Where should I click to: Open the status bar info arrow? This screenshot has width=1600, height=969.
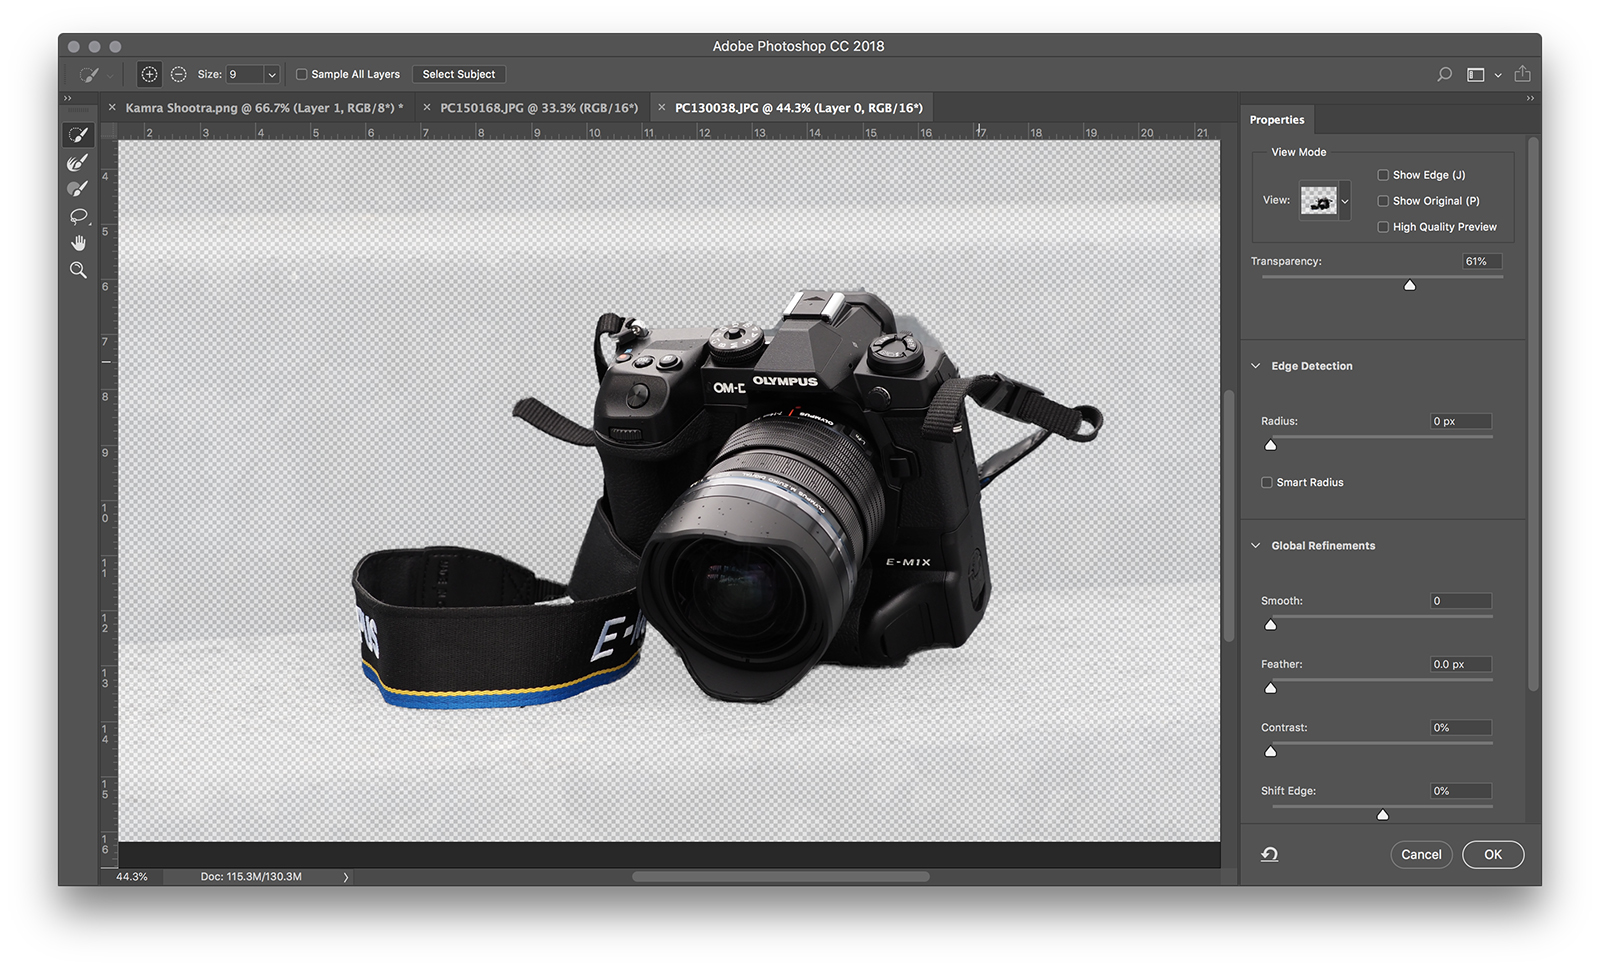(346, 877)
